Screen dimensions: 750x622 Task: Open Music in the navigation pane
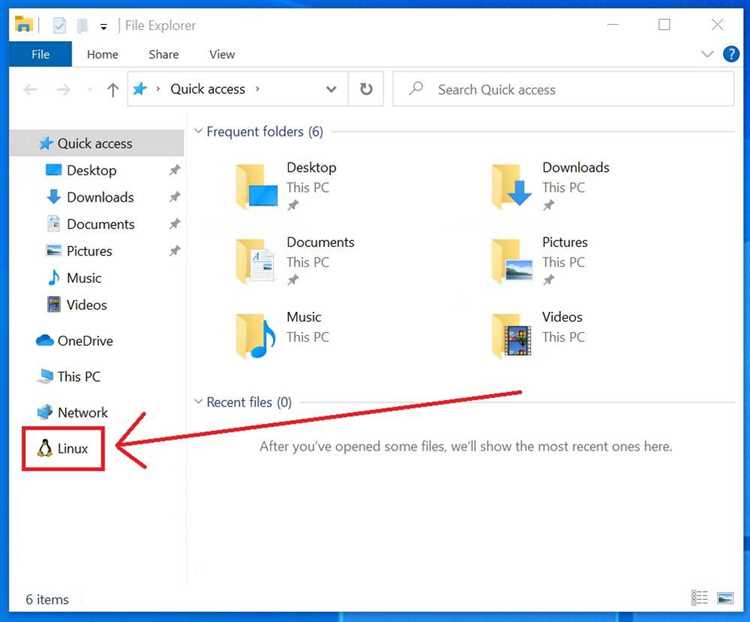(x=84, y=278)
